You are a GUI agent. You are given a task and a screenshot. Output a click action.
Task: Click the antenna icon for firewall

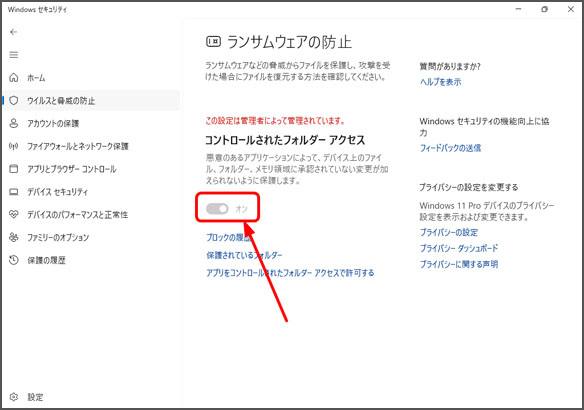pos(14,146)
